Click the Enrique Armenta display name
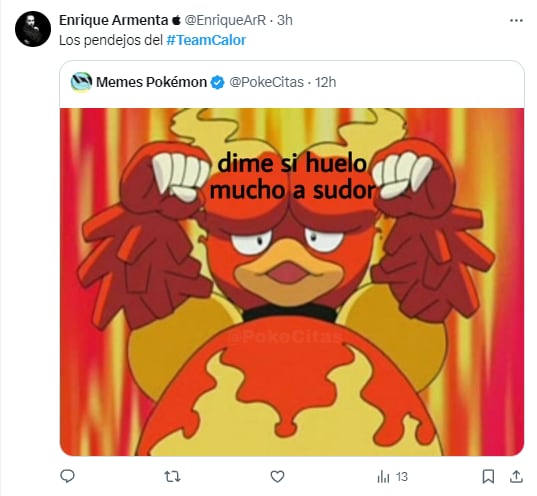 click(113, 20)
